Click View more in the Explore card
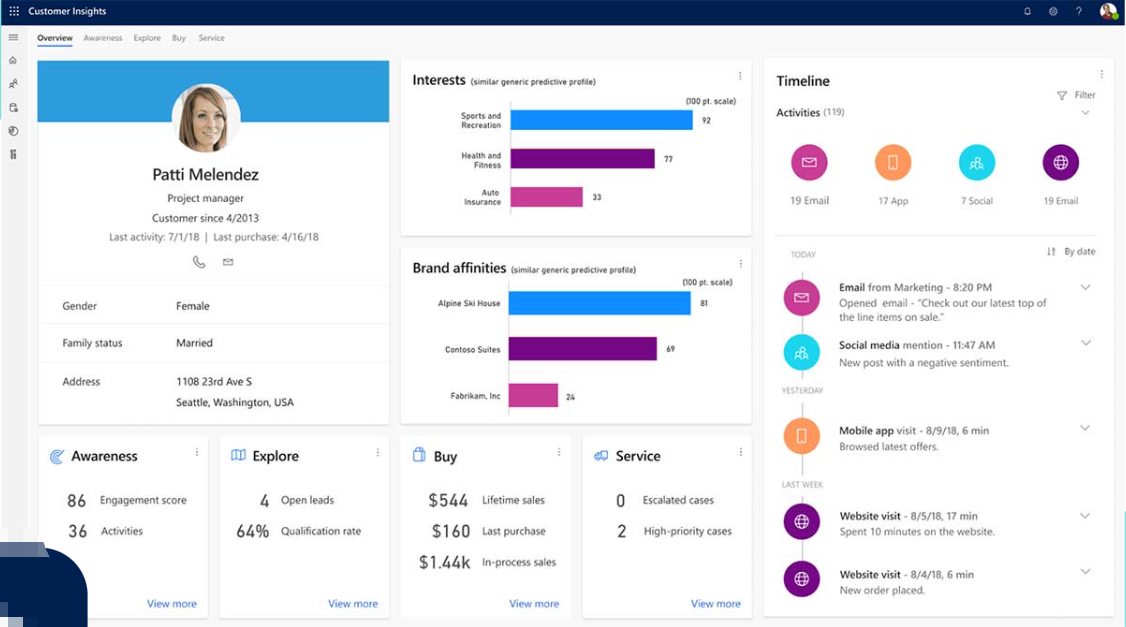 tap(353, 603)
